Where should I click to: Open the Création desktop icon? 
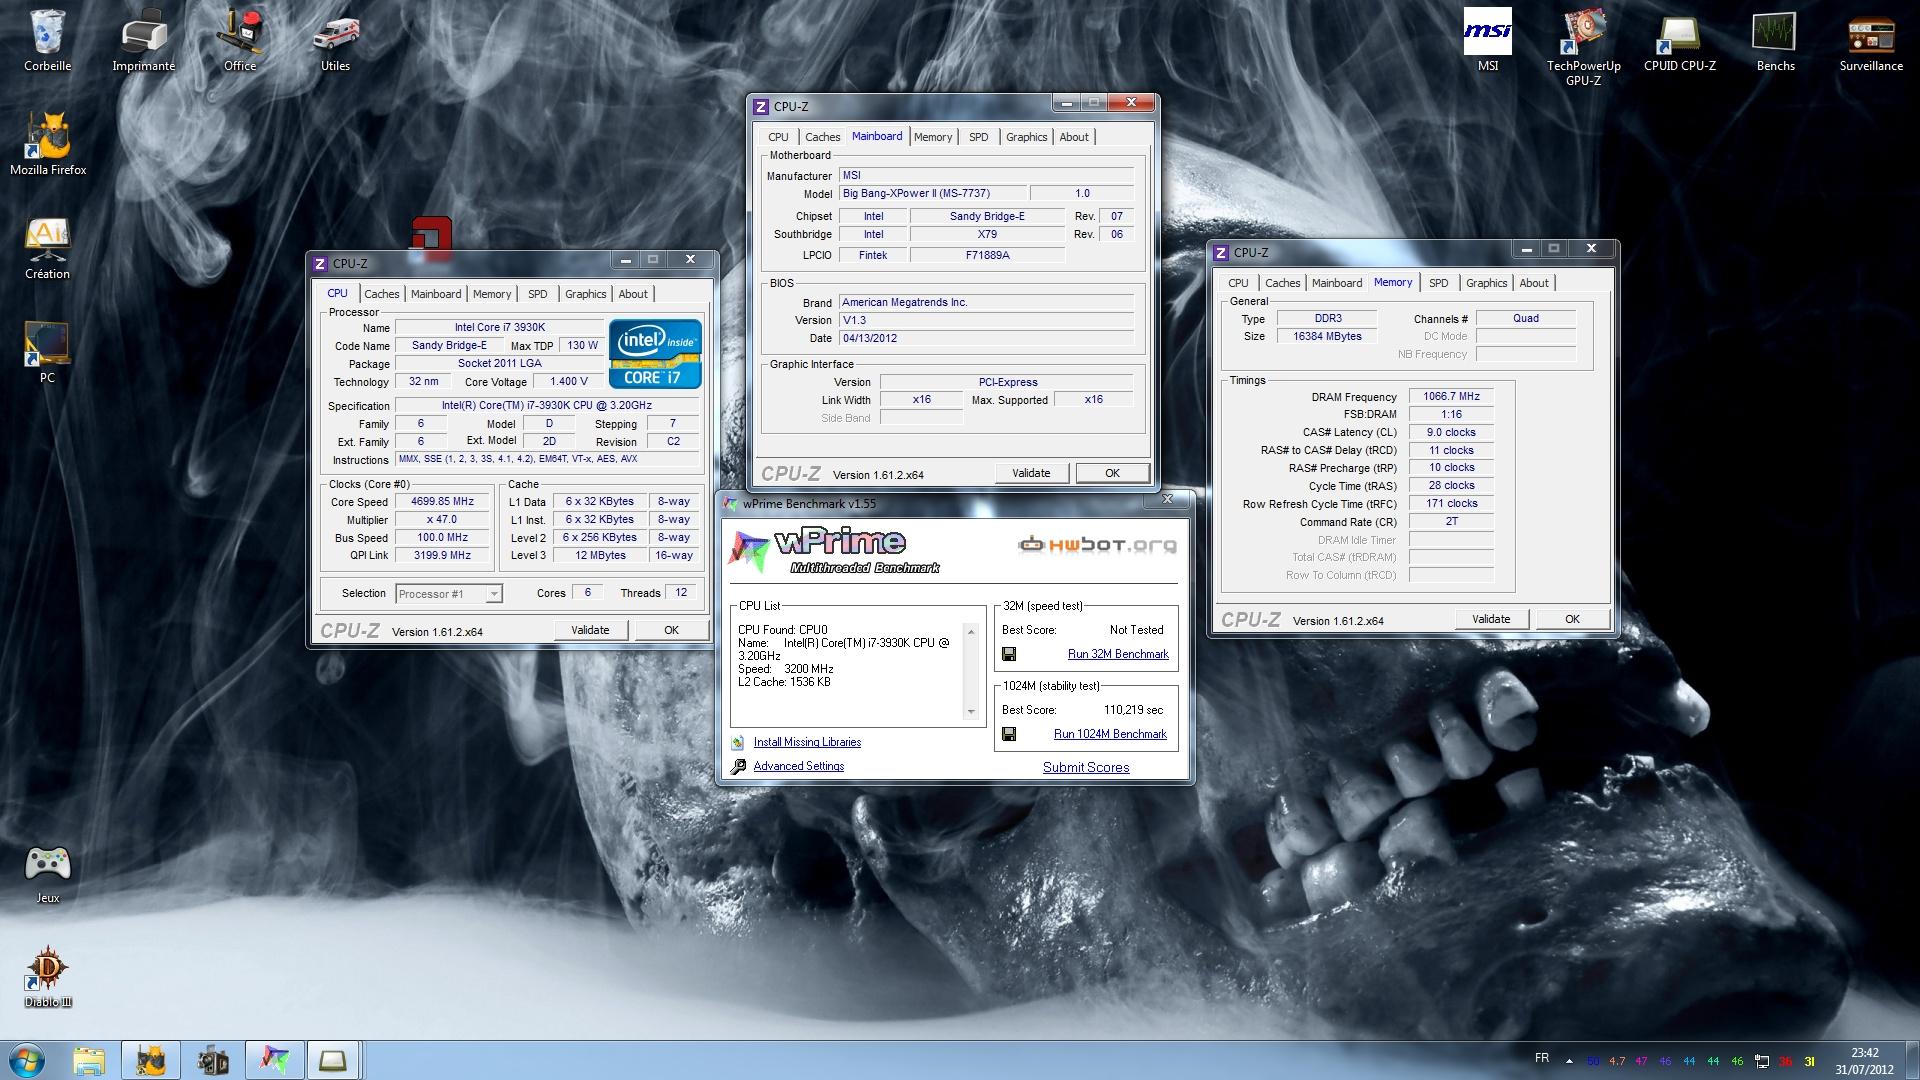pyautogui.click(x=47, y=249)
